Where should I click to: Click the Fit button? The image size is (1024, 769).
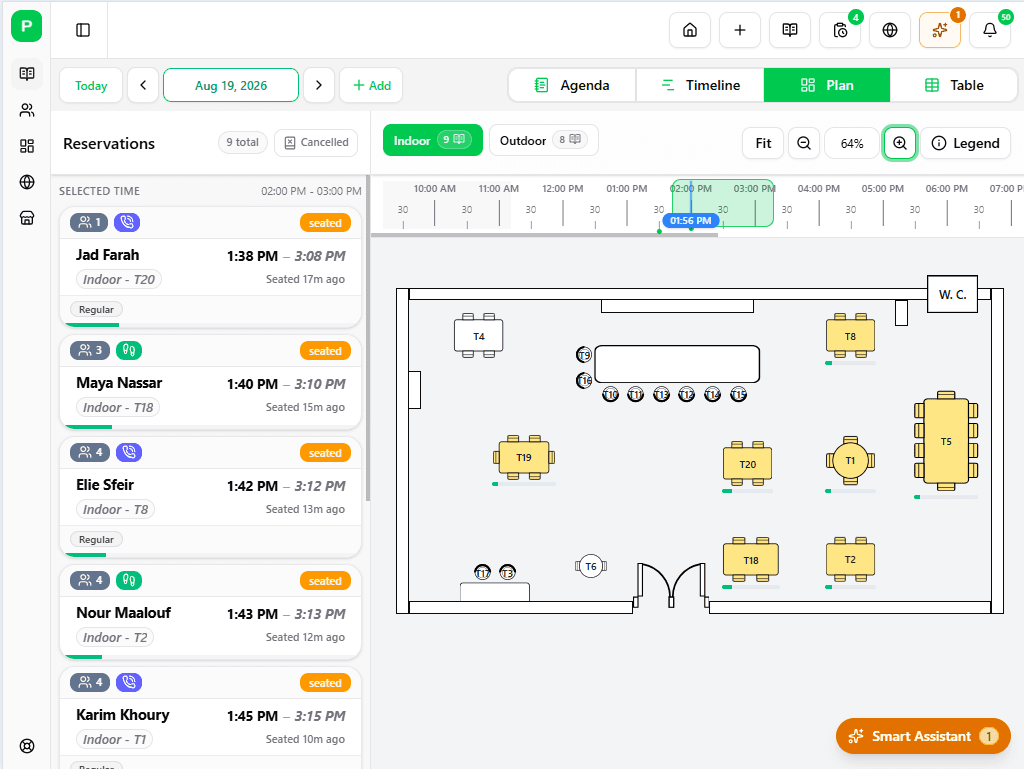pos(763,143)
